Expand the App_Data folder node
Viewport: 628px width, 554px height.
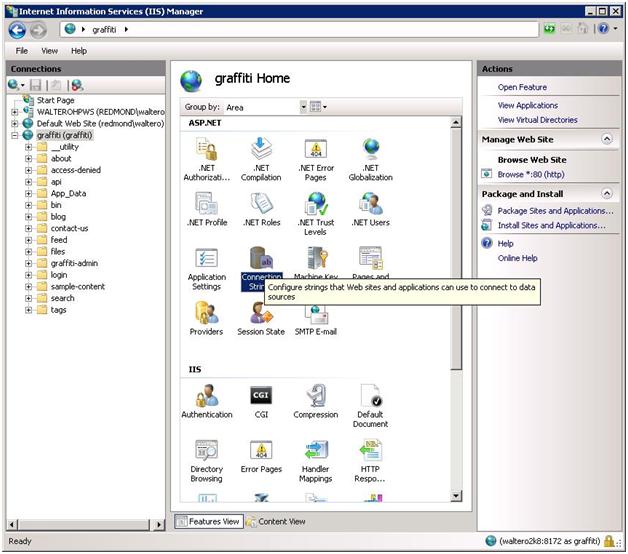point(28,193)
